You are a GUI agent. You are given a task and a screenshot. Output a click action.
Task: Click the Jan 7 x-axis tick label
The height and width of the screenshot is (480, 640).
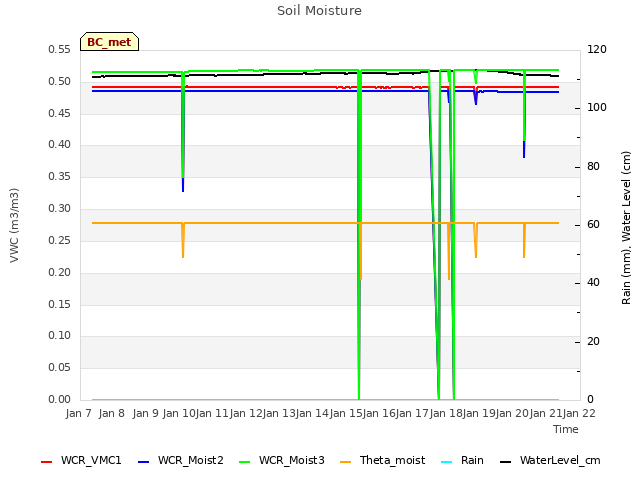(x=78, y=413)
